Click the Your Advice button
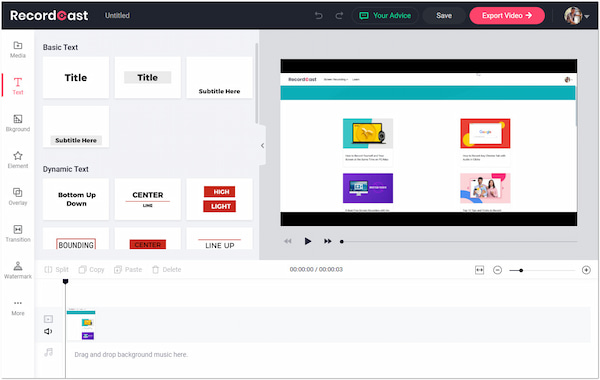Image resolution: width=600 pixels, height=380 pixels. pos(385,16)
